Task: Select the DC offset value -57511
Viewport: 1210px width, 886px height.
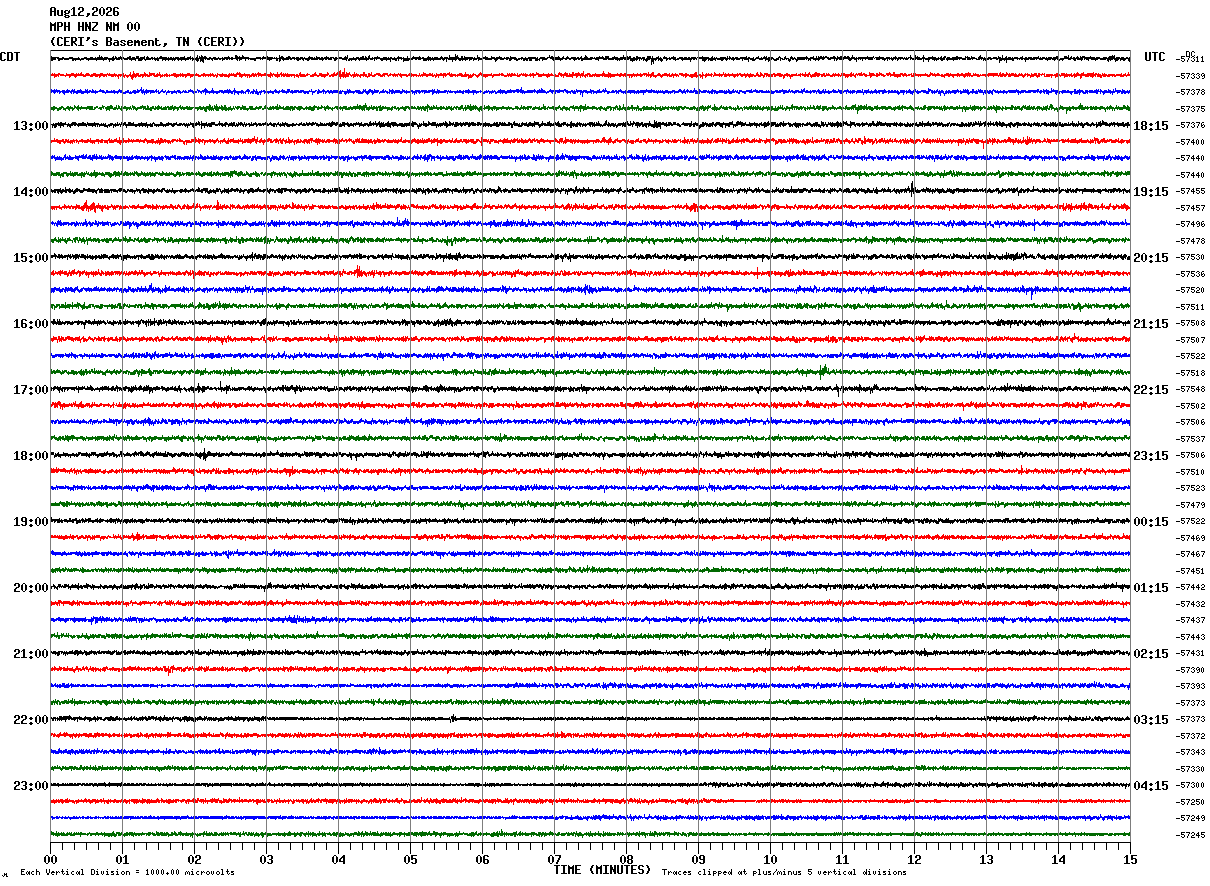Action: pos(1191,307)
